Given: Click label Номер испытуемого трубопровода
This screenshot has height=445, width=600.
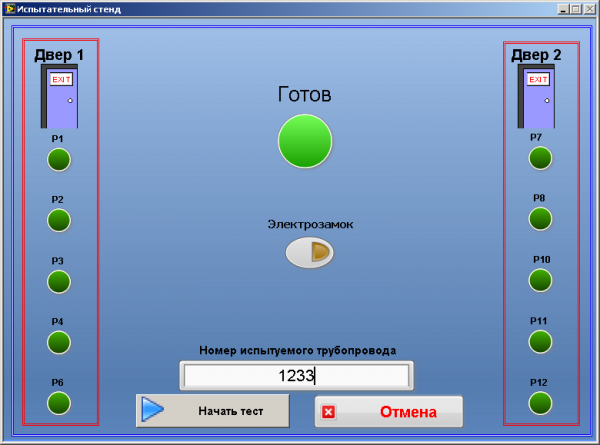Looking at the screenshot, I should 297,350.
